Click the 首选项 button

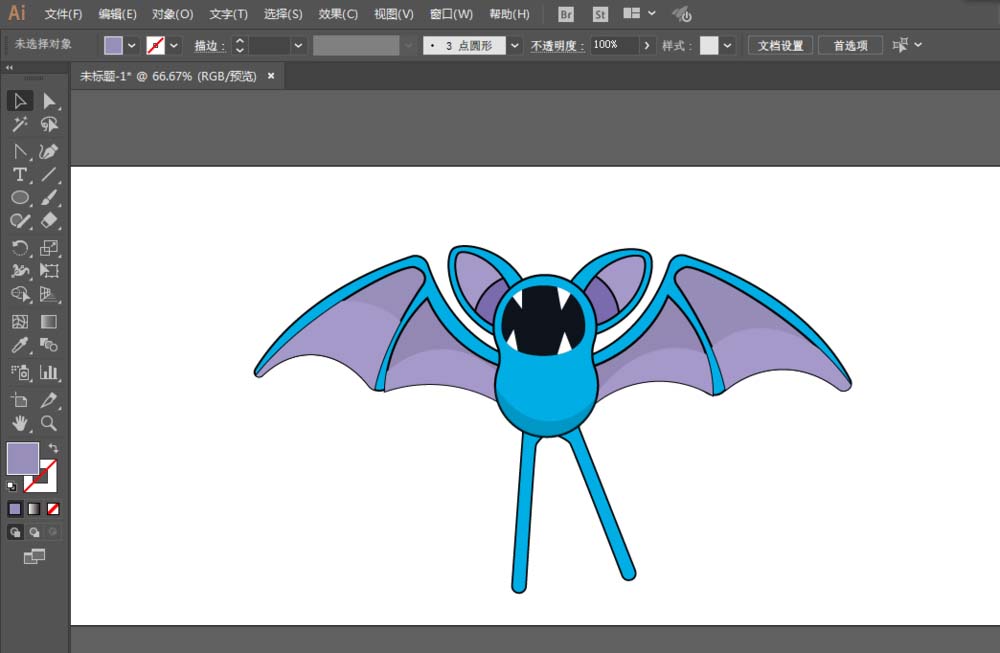pyautogui.click(x=850, y=45)
